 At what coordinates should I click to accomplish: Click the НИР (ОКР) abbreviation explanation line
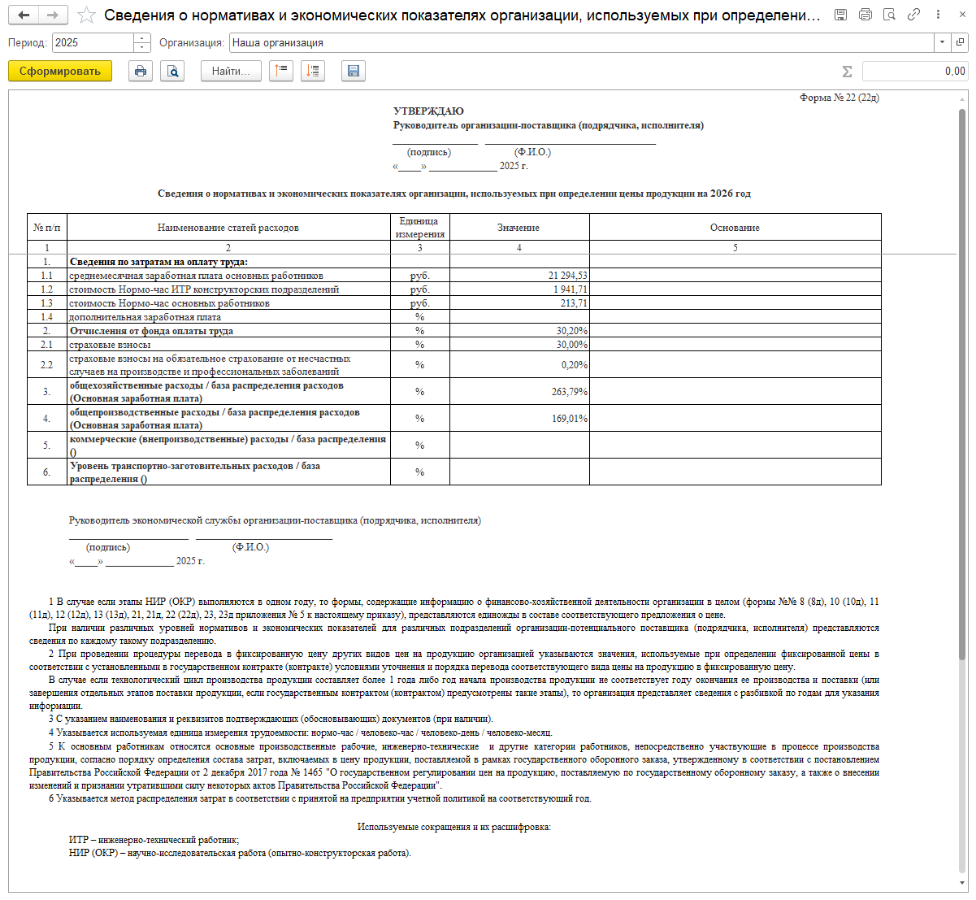[240, 853]
